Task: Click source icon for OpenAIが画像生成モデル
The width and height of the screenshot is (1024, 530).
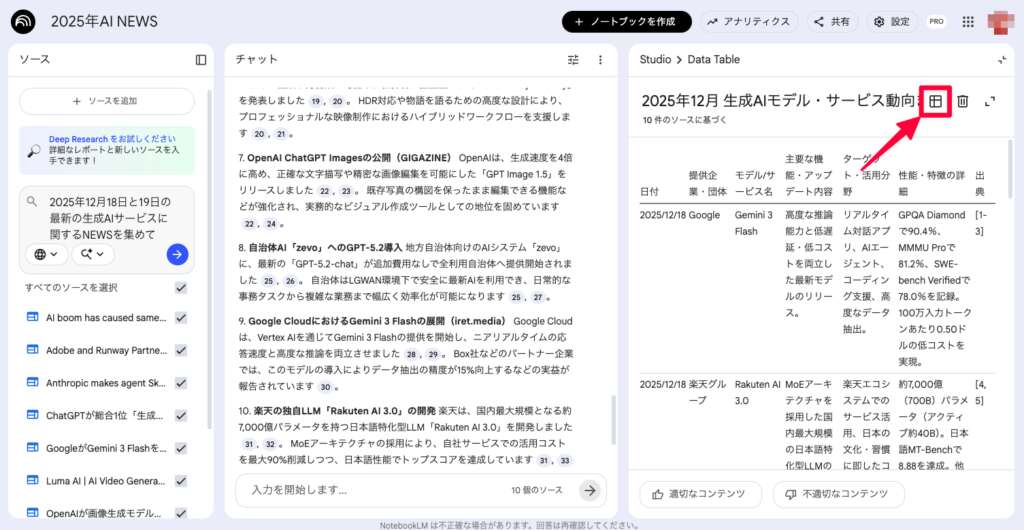Action: tap(33, 513)
